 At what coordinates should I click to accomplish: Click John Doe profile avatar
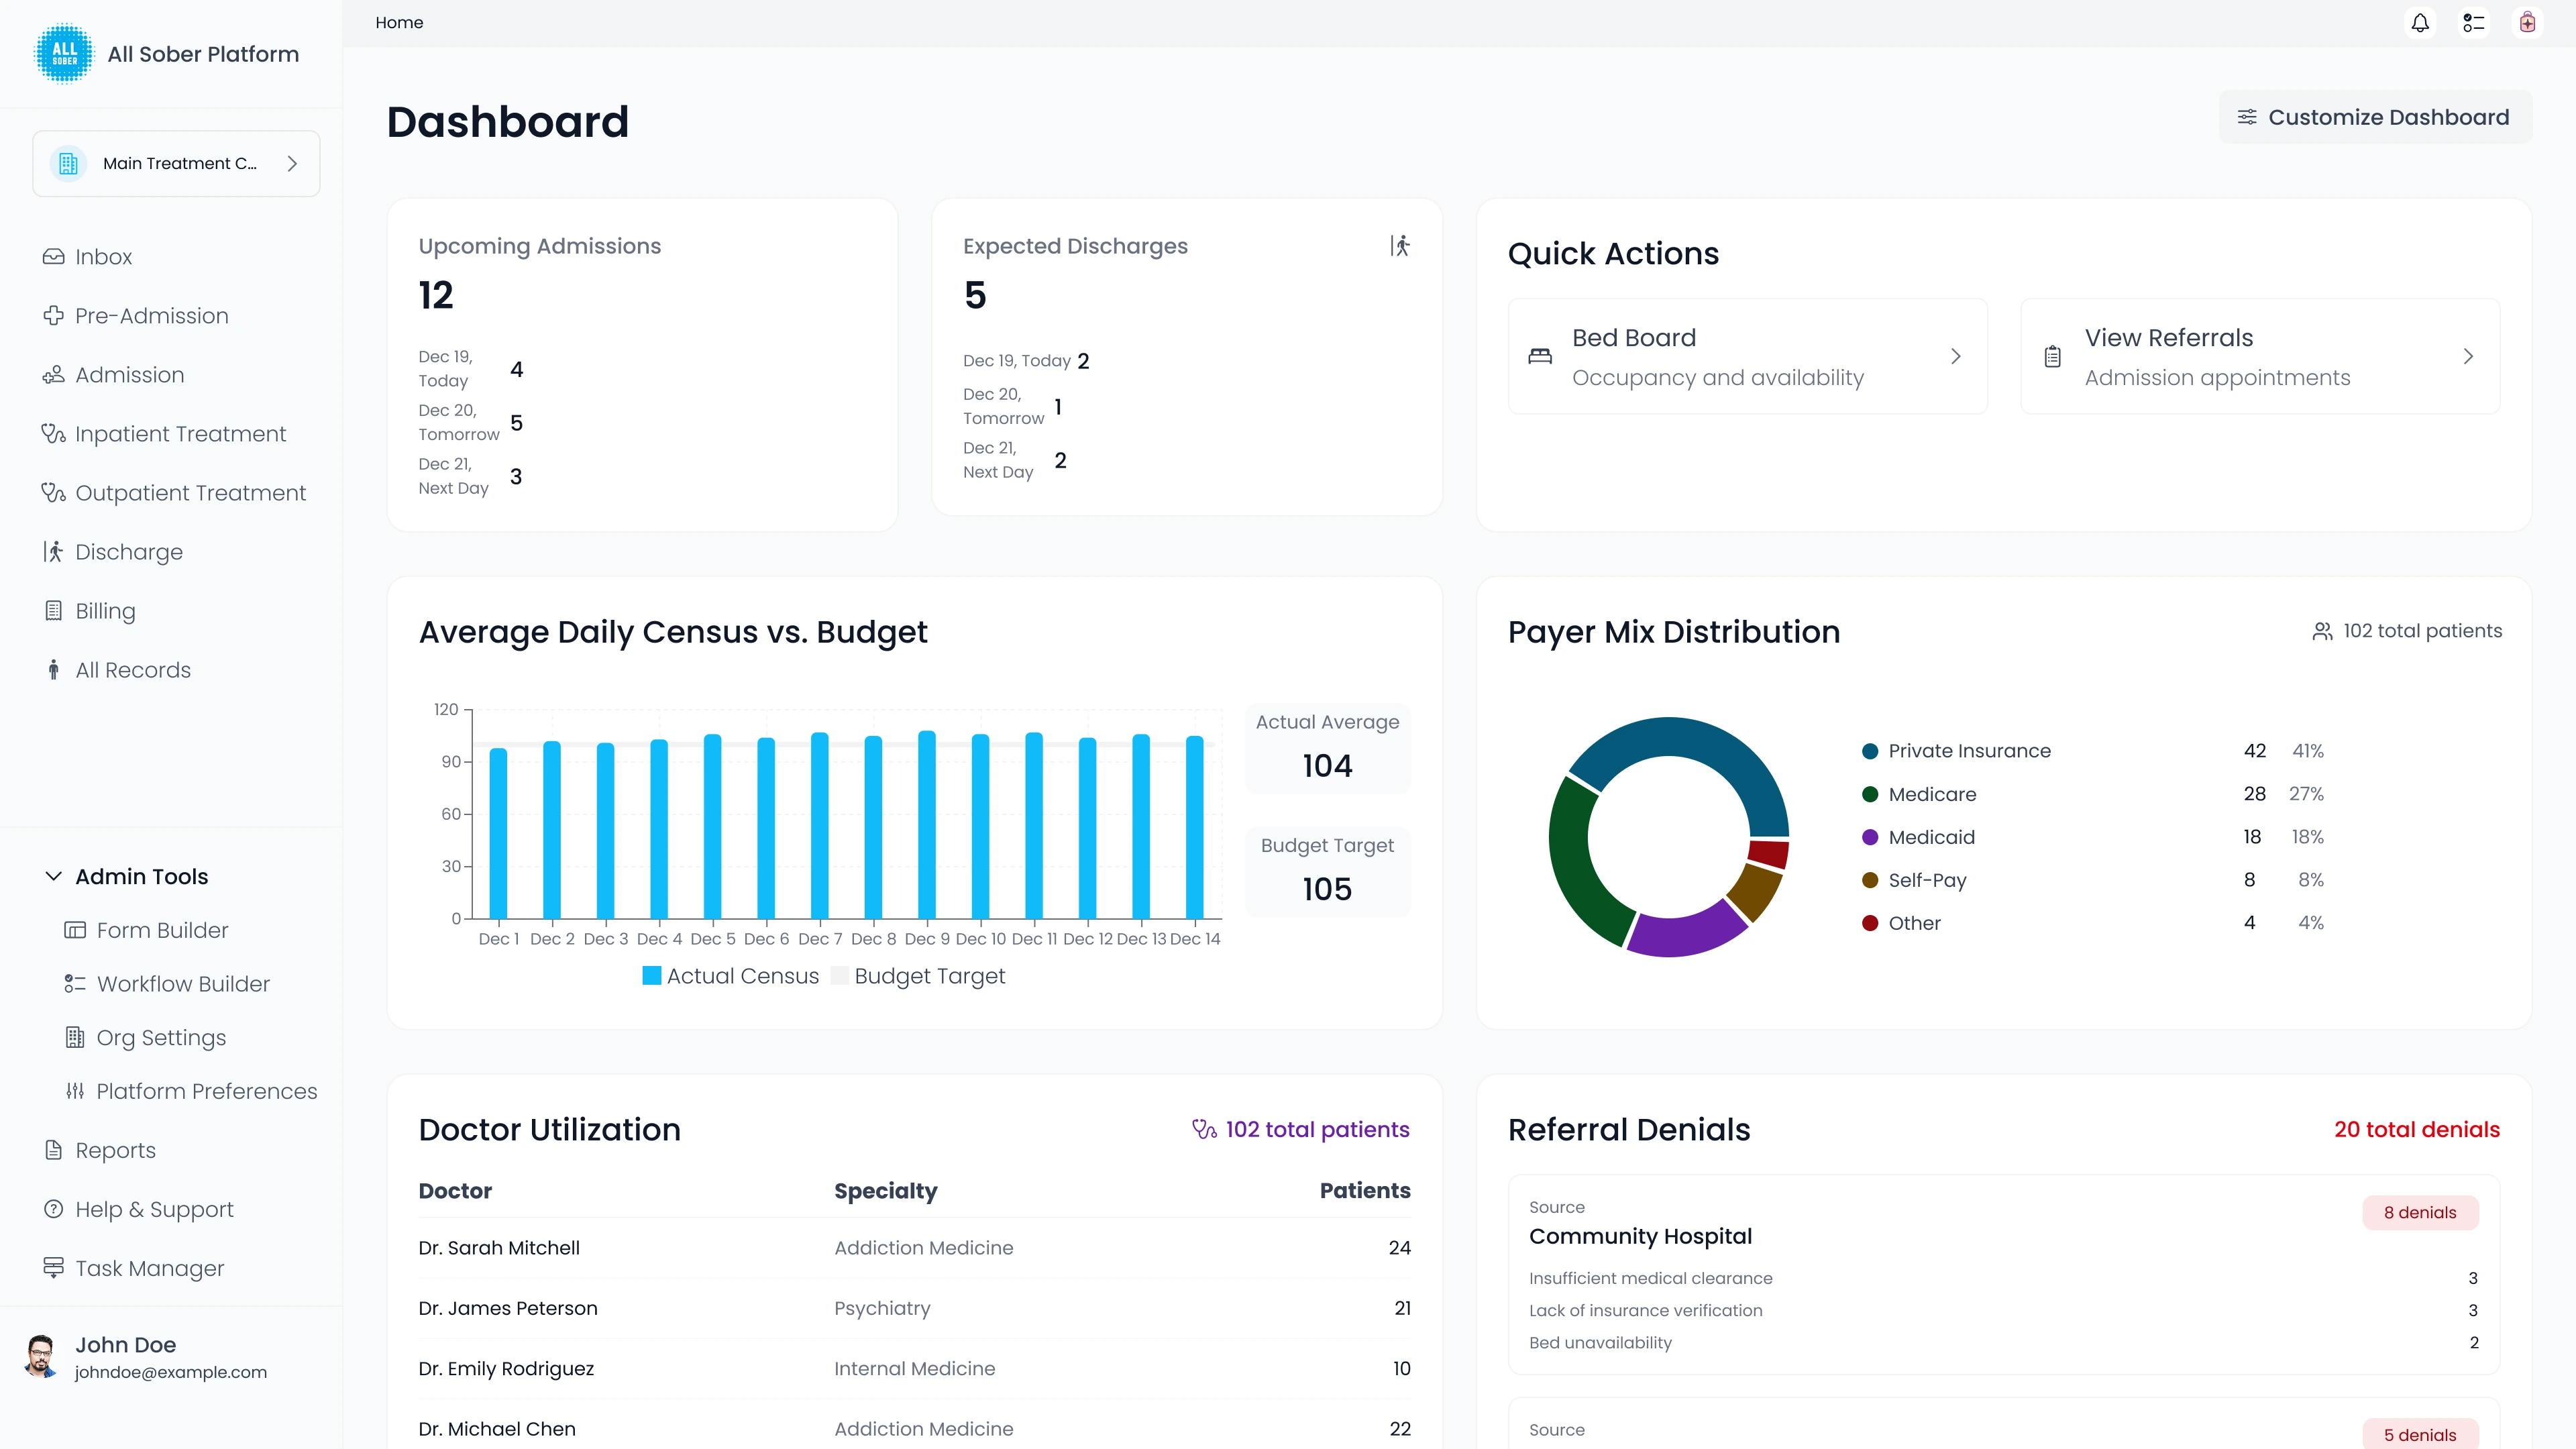(40, 1357)
